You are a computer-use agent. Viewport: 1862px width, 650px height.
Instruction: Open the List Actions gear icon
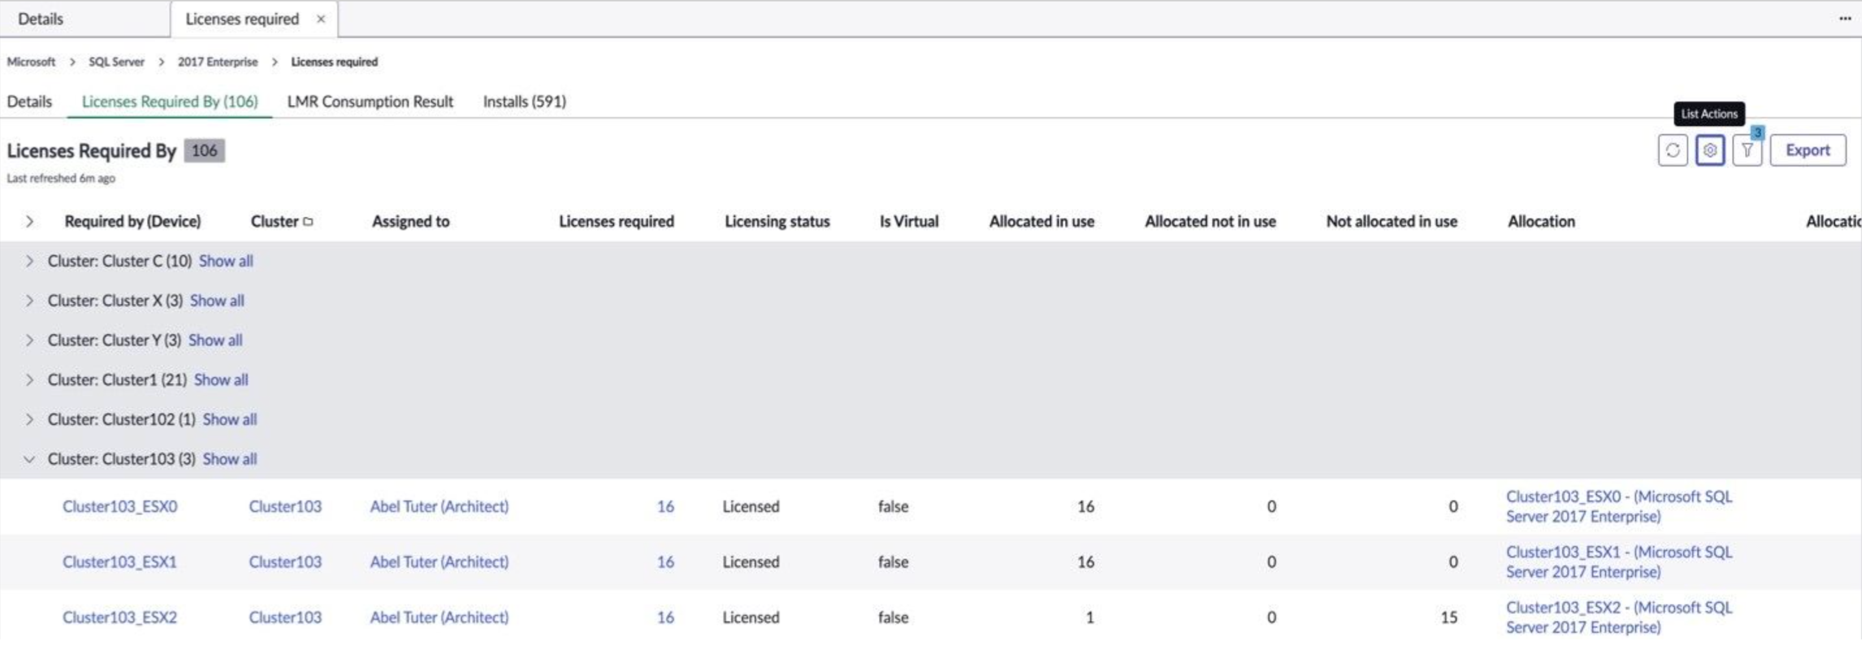[x=1710, y=150]
